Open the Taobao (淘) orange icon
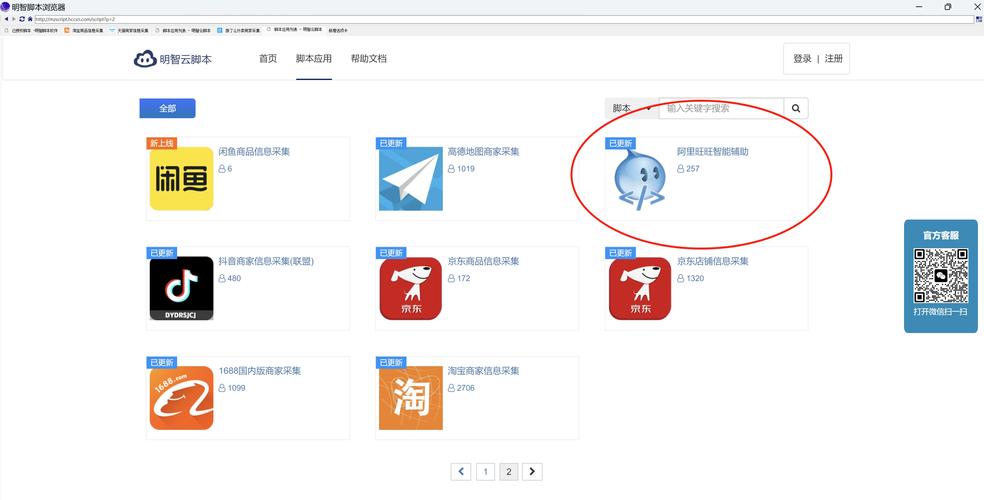The width and height of the screenshot is (984, 500). [x=410, y=397]
